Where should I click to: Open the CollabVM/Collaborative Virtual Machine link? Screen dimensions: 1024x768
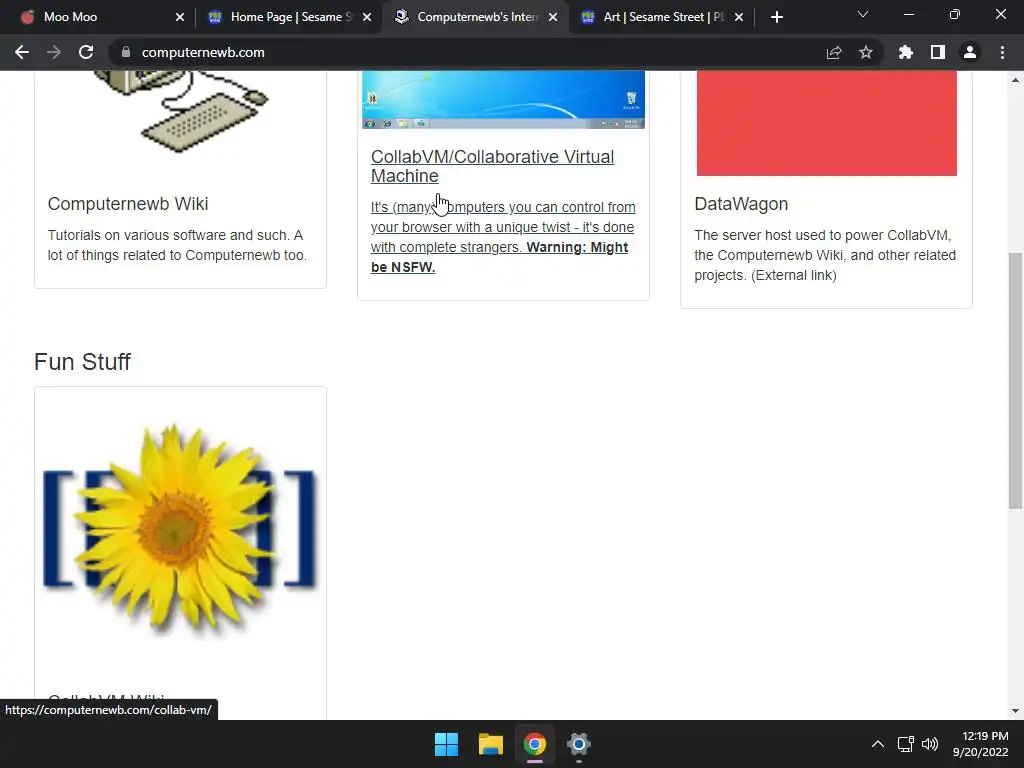pyautogui.click(x=492, y=166)
